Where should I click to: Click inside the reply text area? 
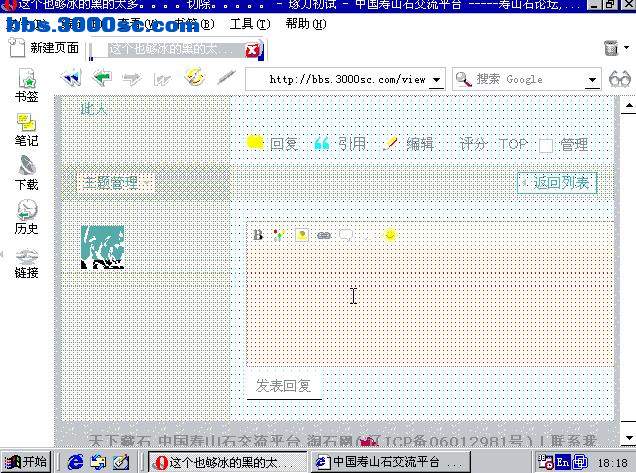[x=430, y=305]
